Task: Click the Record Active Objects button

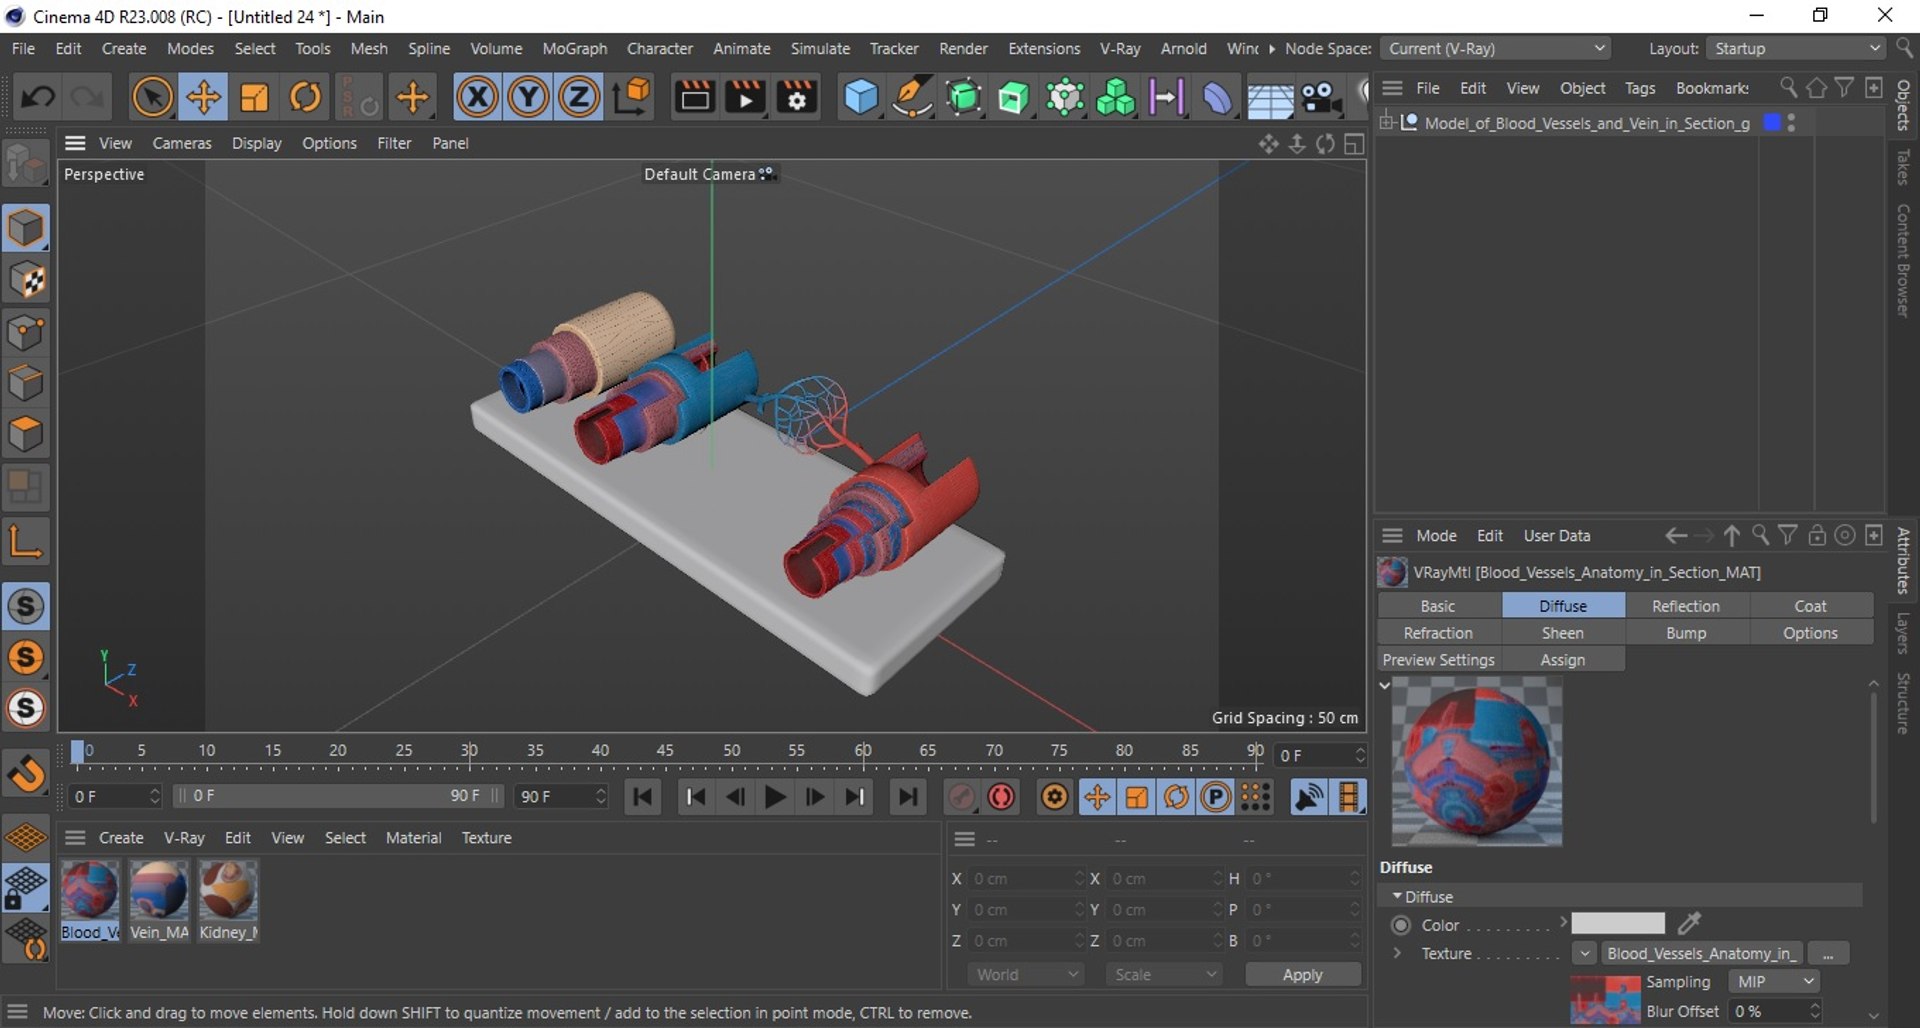Action: click(x=962, y=797)
